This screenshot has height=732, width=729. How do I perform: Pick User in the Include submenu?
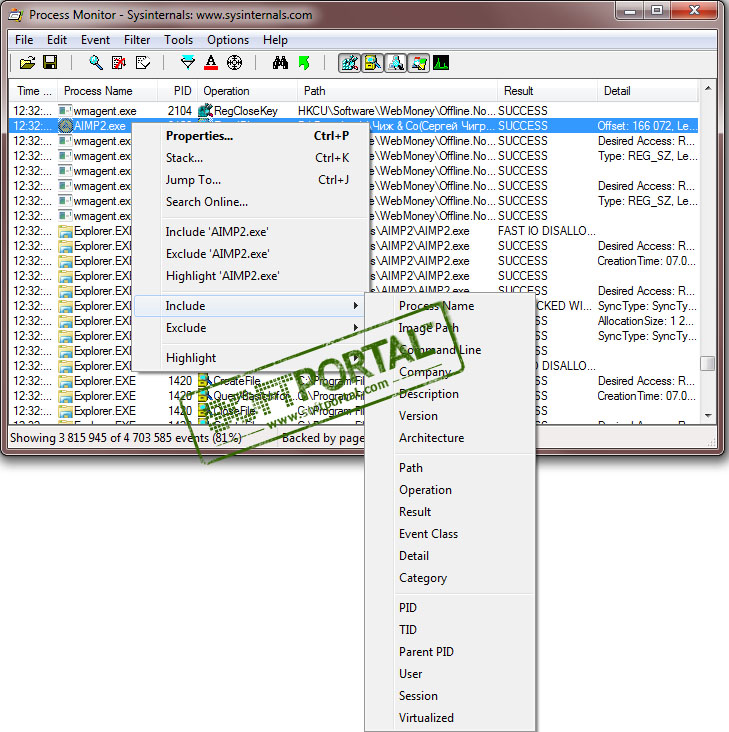click(x=450, y=674)
